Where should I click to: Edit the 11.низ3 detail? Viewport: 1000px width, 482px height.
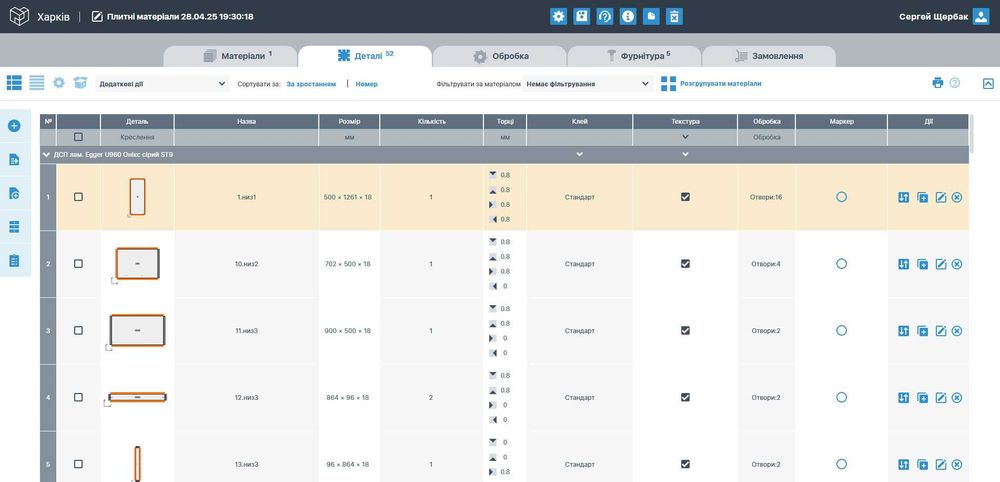(x=941, y=331)
